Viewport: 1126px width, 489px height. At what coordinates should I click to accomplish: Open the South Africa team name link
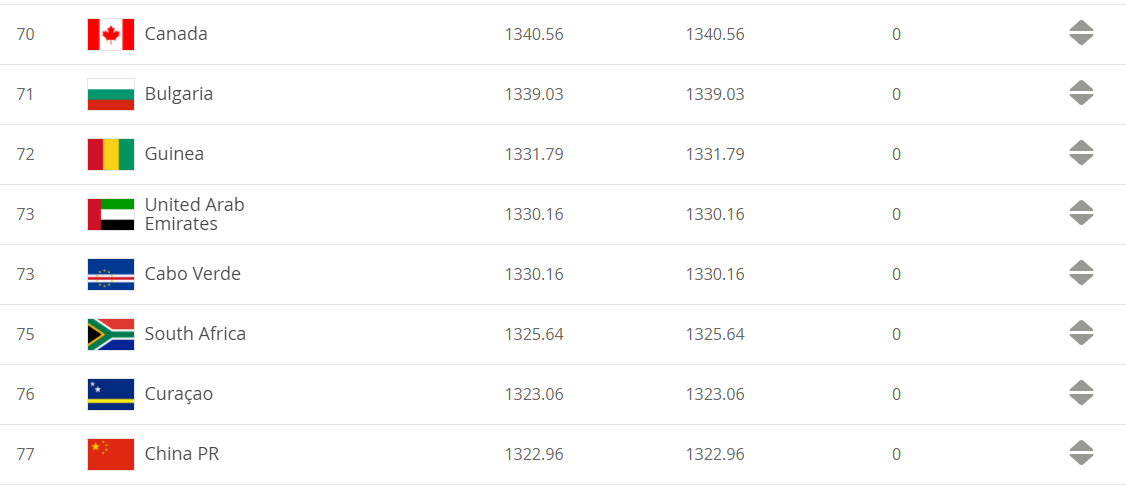(195, 334)
